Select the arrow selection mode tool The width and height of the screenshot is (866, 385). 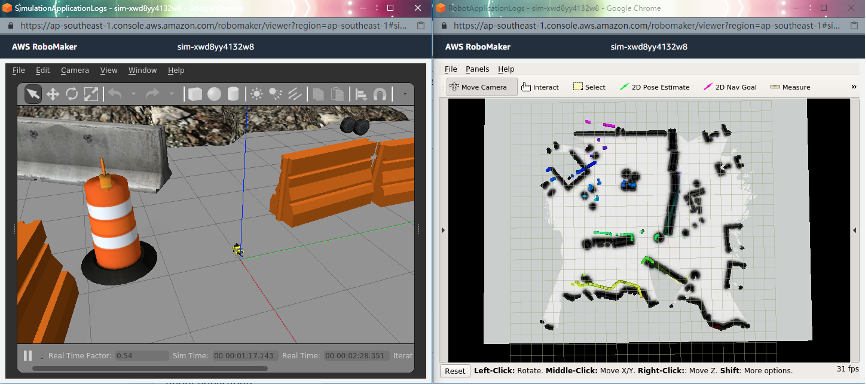point(33,94)
